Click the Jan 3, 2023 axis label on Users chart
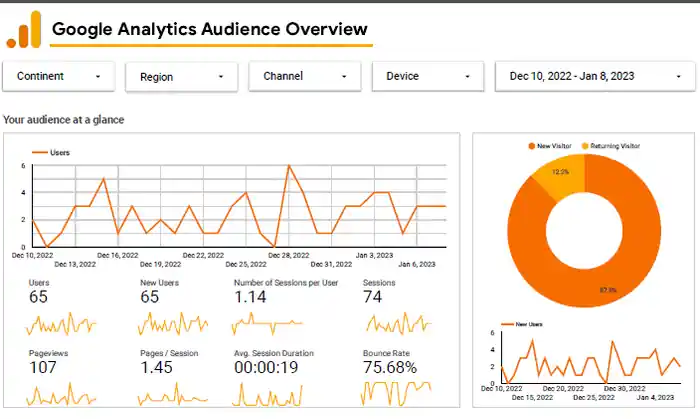 click(374, 255)
